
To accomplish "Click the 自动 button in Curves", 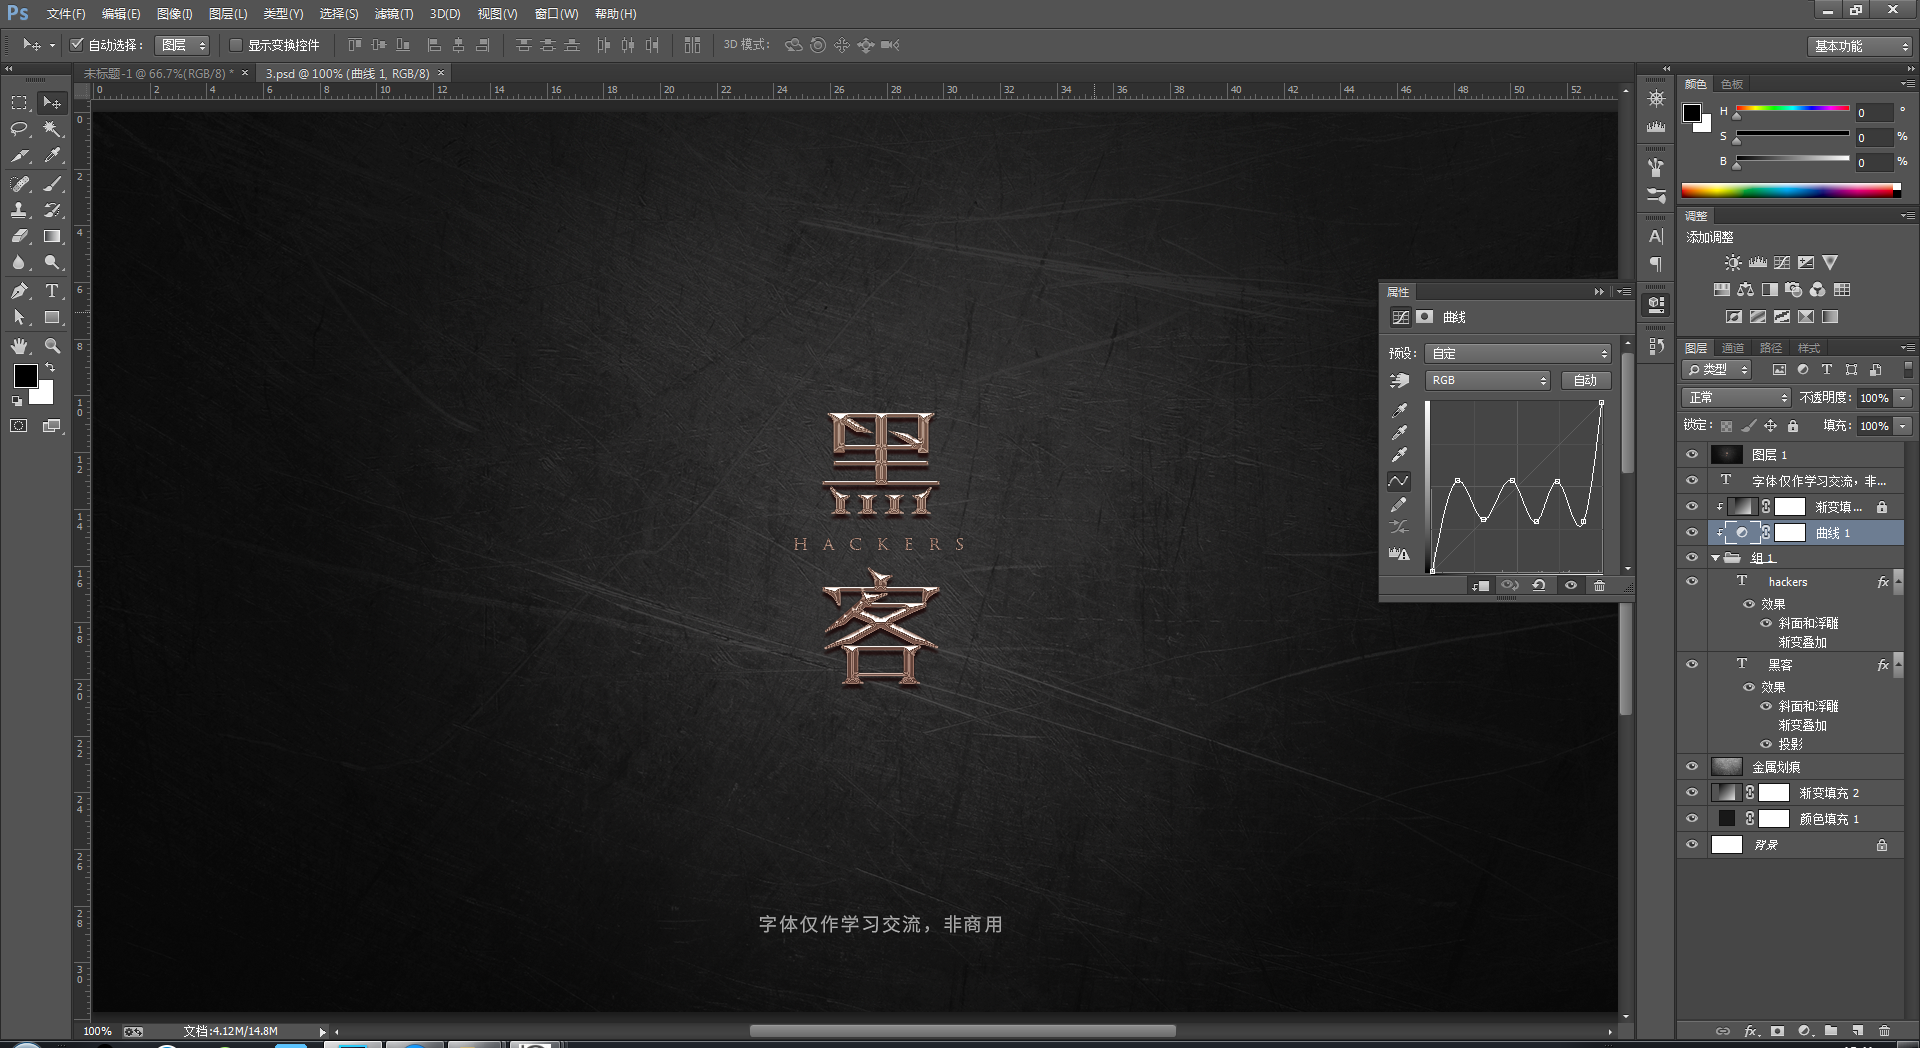I will (x=1585, y=380).
